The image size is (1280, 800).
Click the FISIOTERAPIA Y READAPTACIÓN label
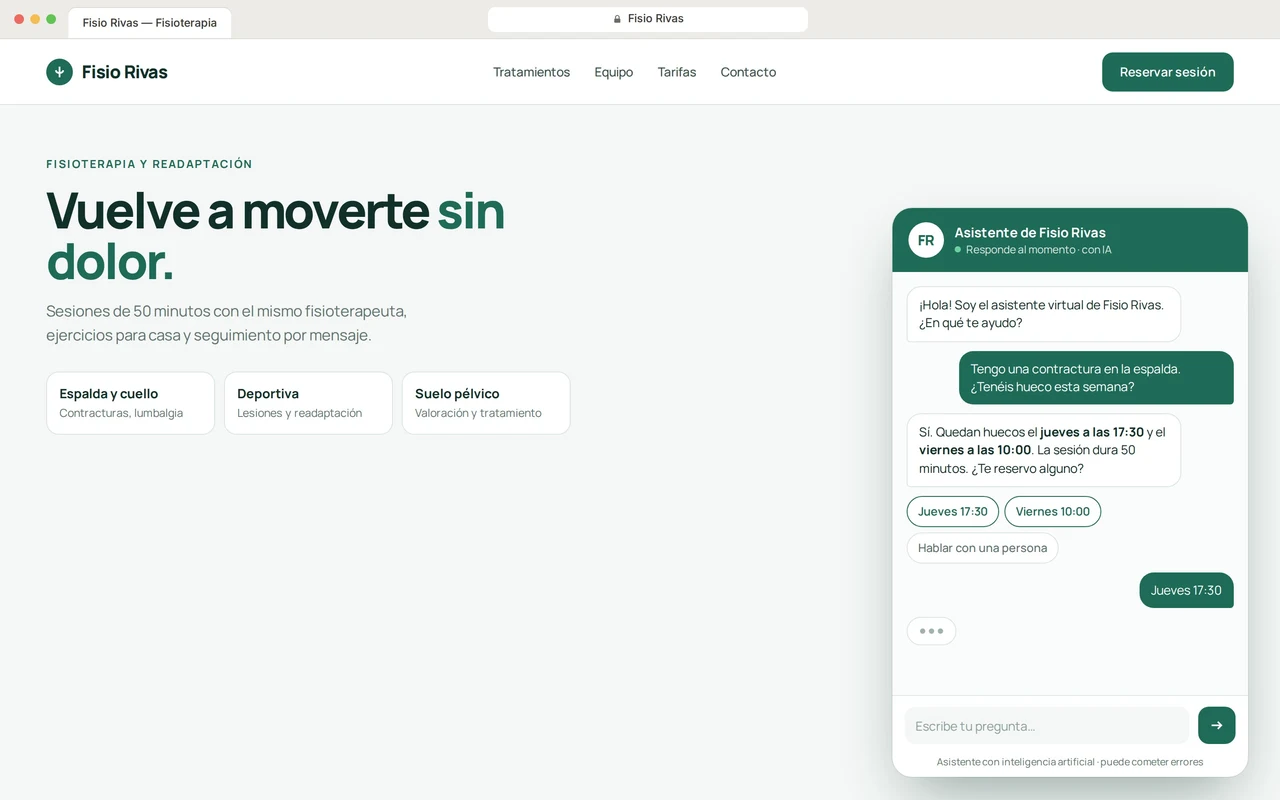(x=149, y=164)
